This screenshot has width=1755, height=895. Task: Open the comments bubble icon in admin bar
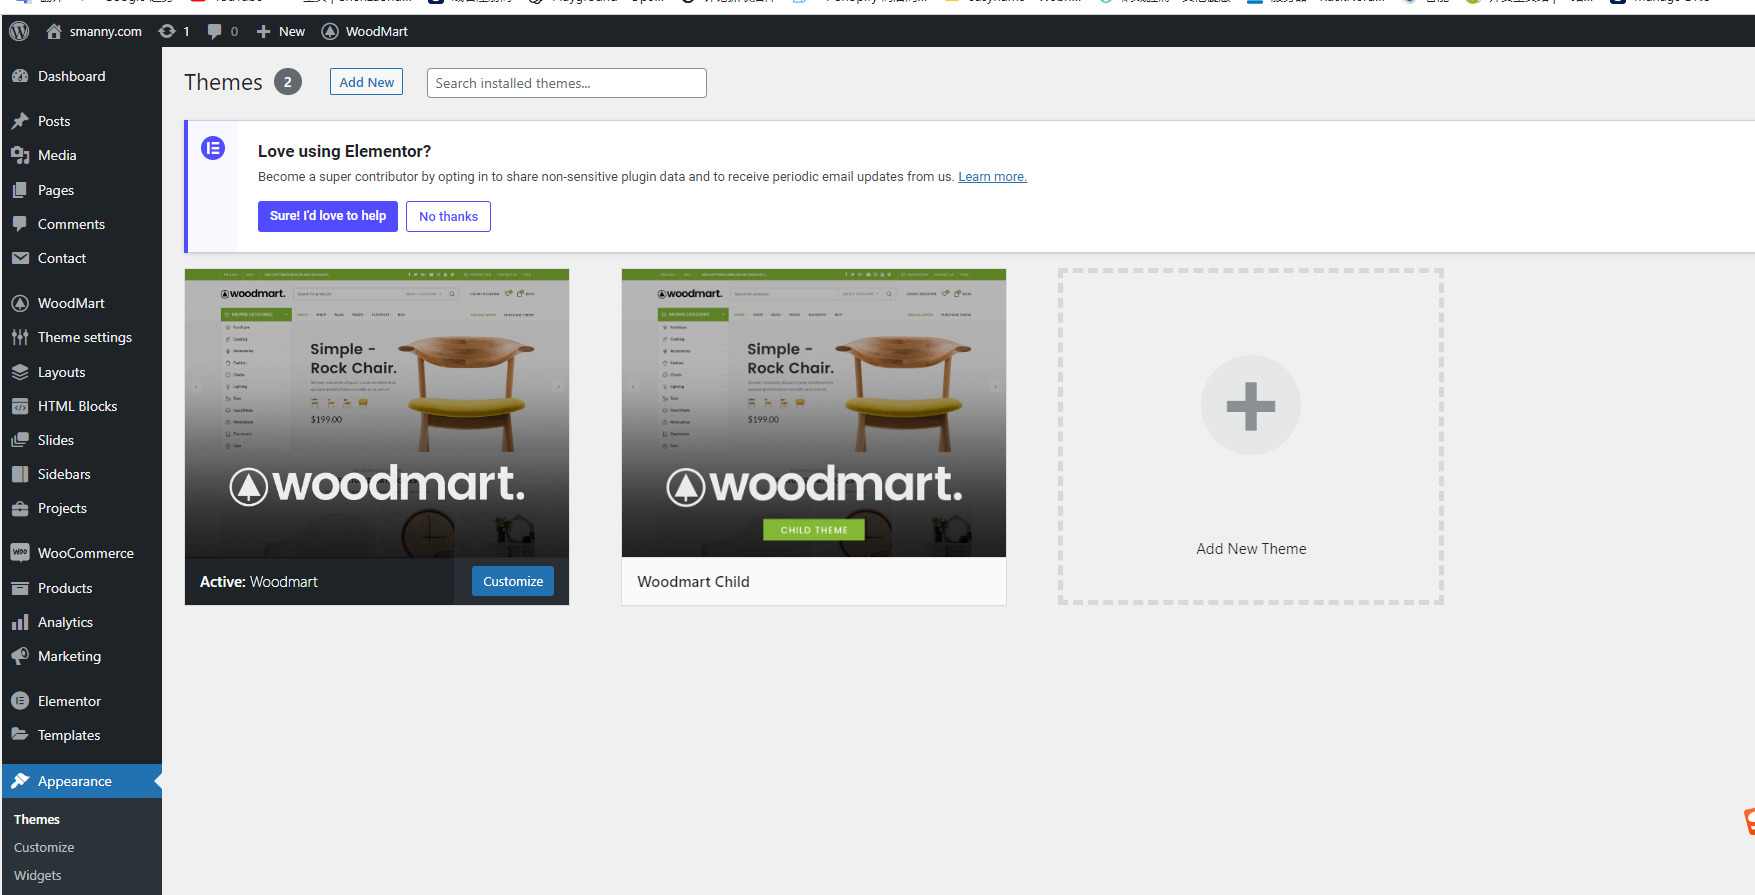[214, 31]
